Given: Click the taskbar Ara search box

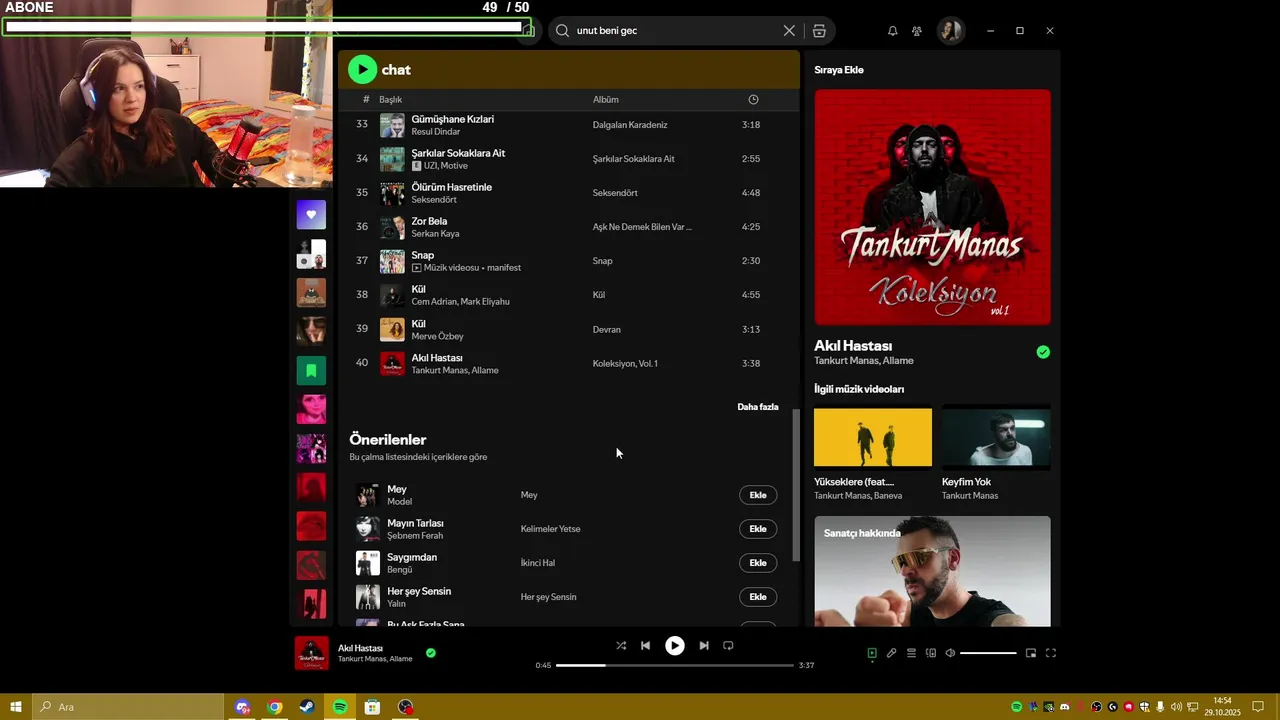Looking at the screenshot, I should 128,707.
